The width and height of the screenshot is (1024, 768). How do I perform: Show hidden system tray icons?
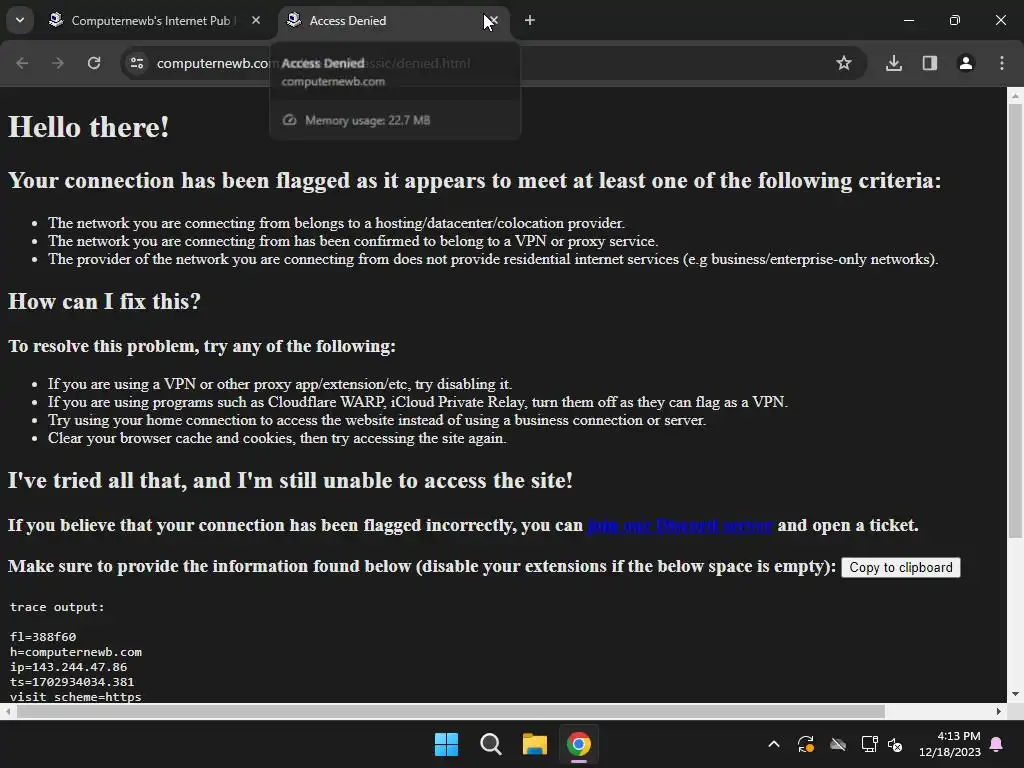click(774, 744)
